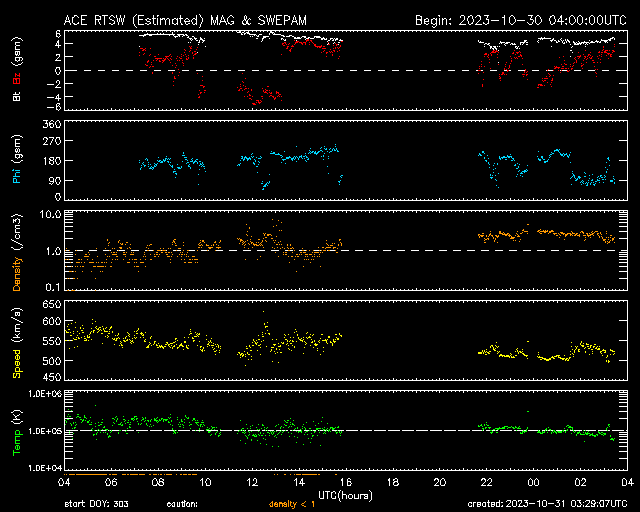
Task: Click the 'Phi (gsm)' axis label
Action: point(17,159)
